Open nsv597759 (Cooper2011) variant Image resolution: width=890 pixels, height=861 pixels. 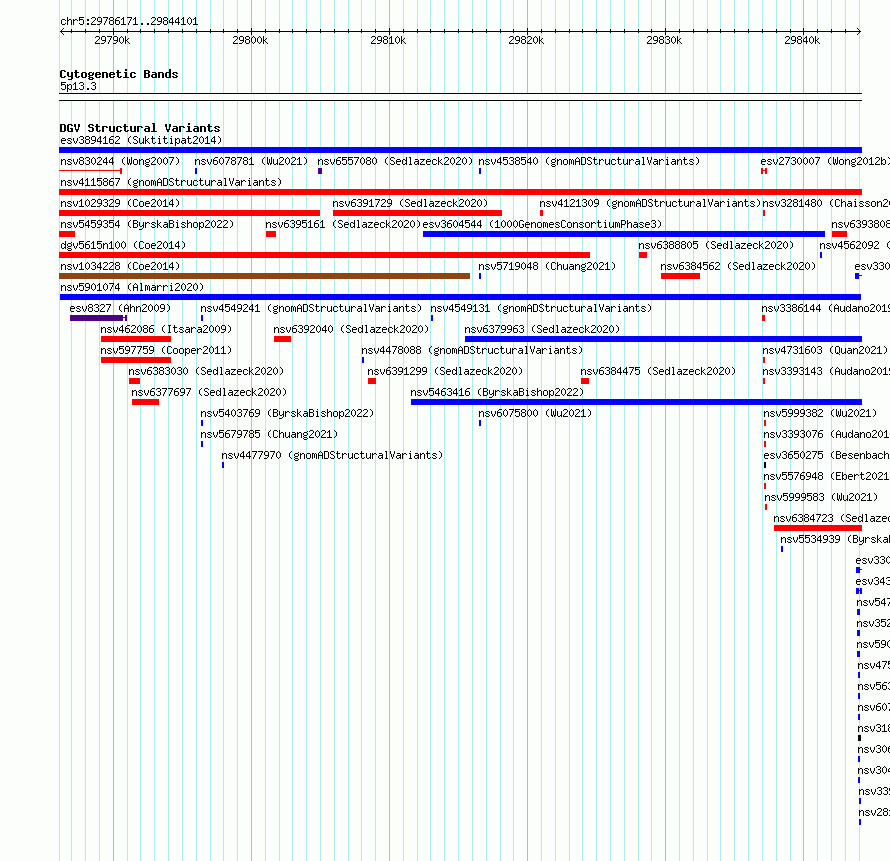(166, 350)
